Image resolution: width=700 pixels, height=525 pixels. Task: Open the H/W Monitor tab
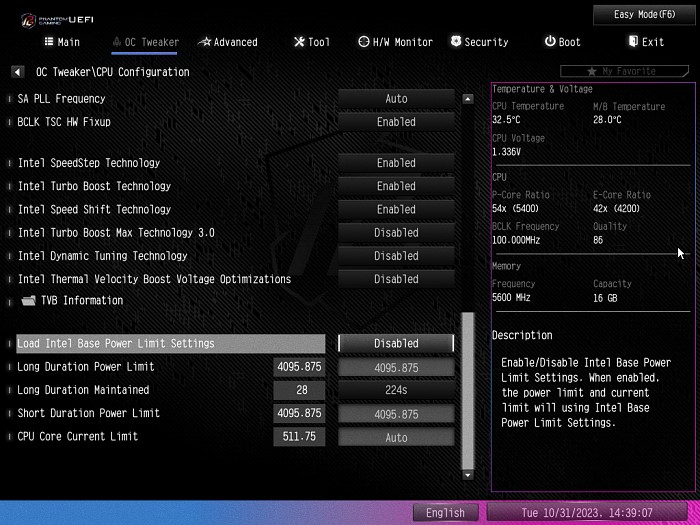tap(396, 42)
